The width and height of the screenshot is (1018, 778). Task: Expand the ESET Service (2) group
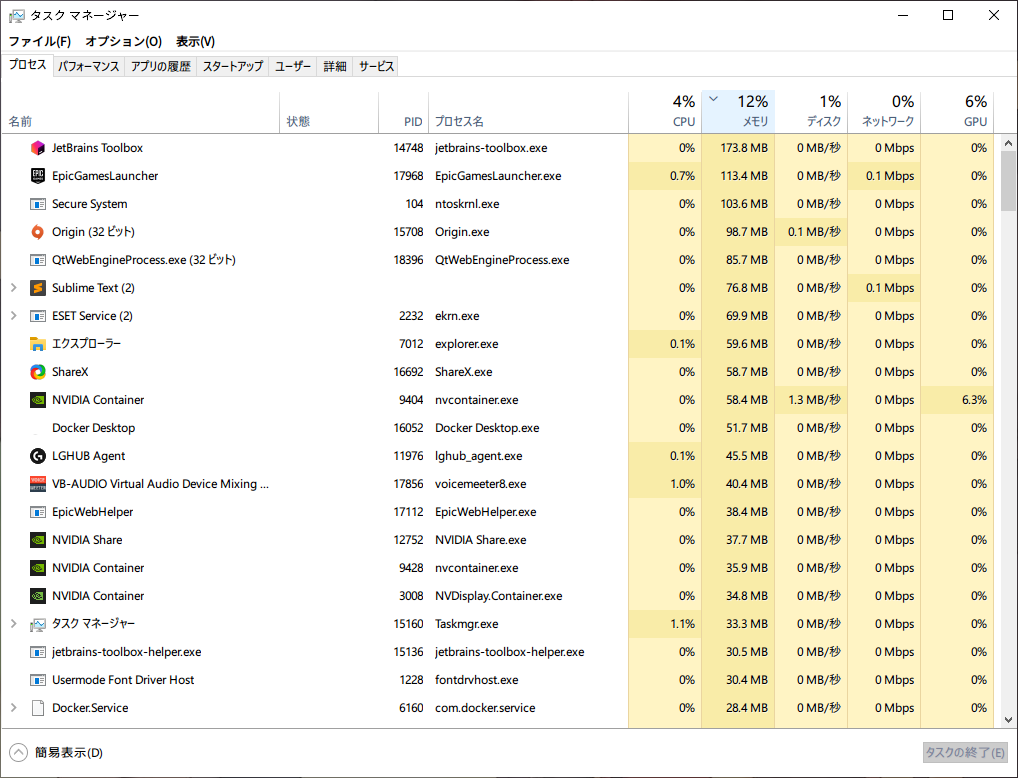coord(14,316)
